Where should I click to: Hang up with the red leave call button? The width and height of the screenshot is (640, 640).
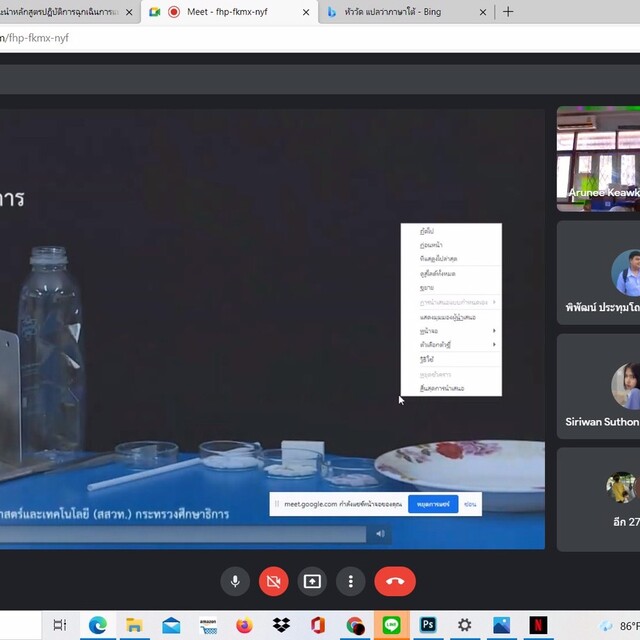[395, 581]
